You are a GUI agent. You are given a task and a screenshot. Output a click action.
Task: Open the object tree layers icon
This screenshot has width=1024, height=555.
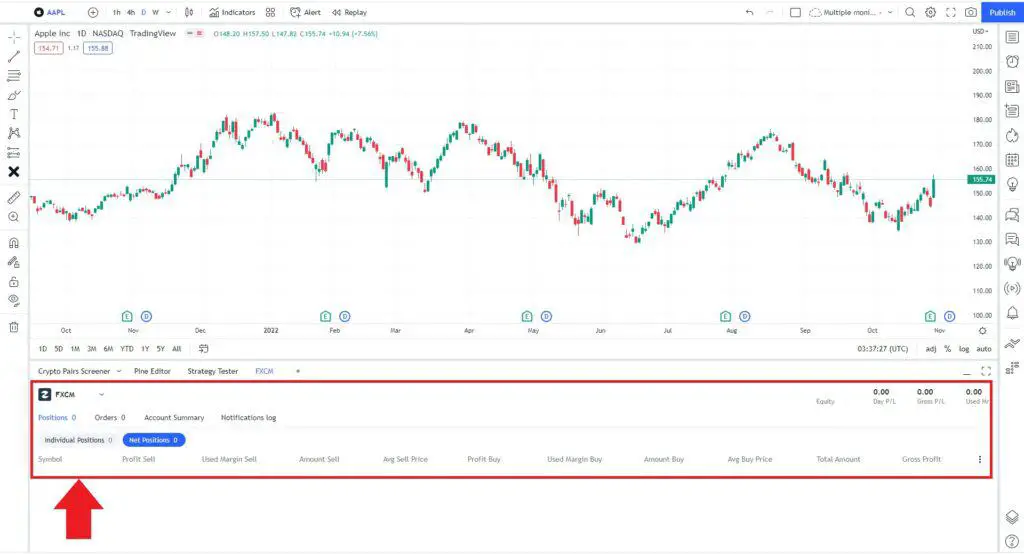[1012, 517]
